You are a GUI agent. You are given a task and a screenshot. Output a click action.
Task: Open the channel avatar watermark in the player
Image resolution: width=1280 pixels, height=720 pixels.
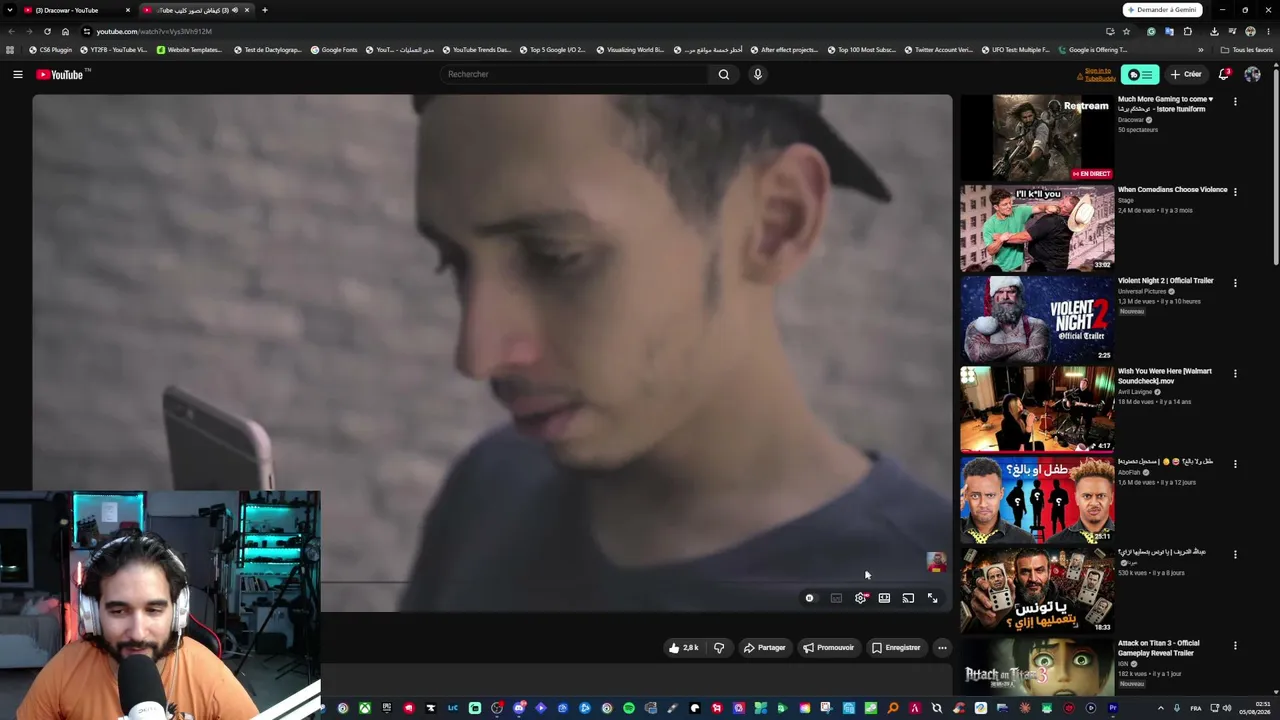[x=936, y=563]
